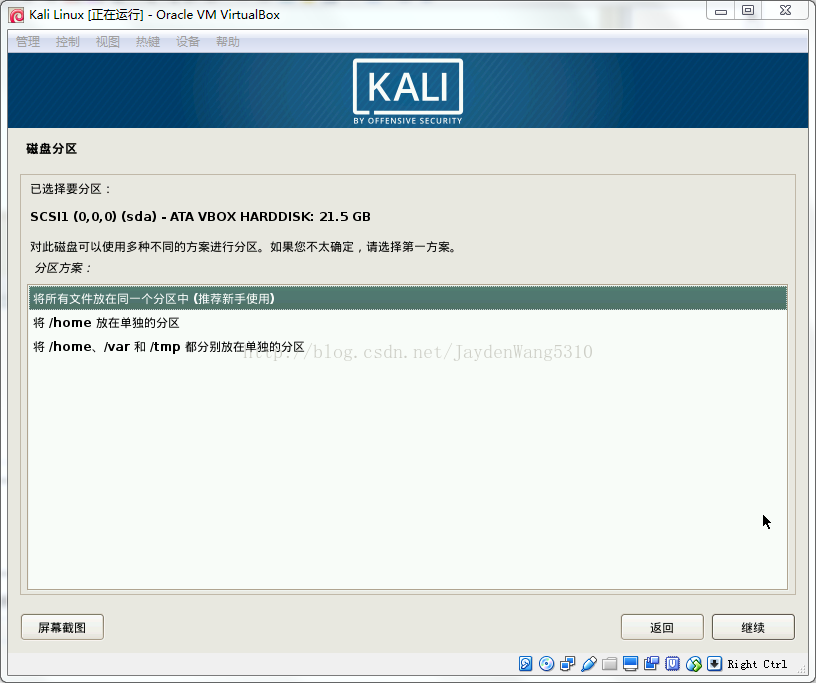
Task: Click the hard disk activity status icon
Action: (x=526, y=664)
